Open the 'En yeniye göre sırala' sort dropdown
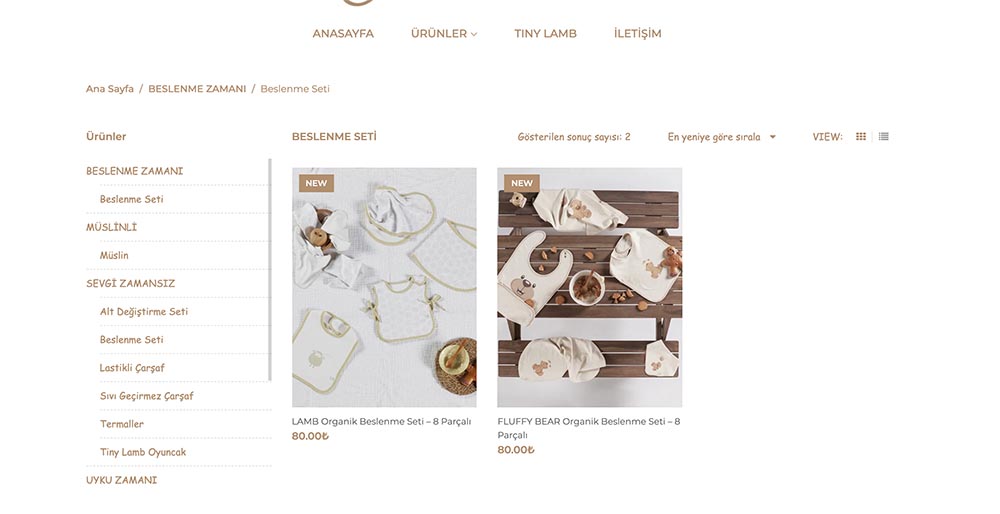The height and width of the screenshot is (514, 1000). coord(721,136)
